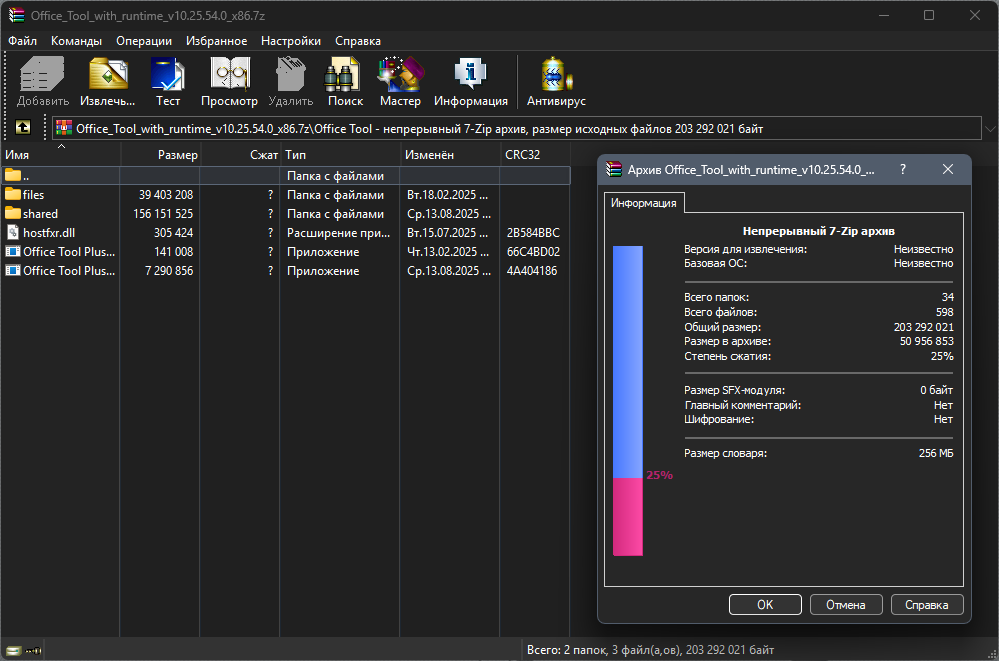Click the date Вт.18.02.2025 cell

[x=448, y=194]
